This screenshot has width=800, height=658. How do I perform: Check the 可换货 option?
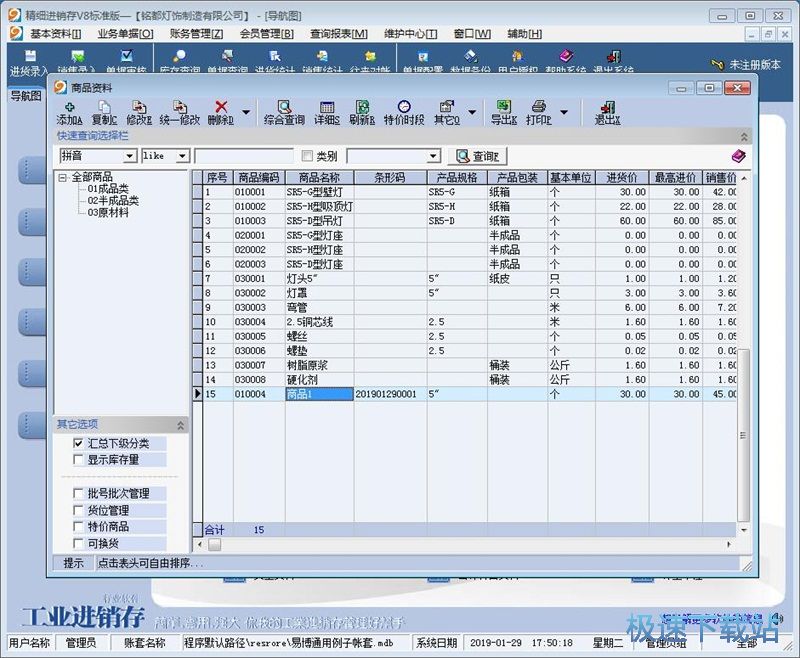(78, 543)
